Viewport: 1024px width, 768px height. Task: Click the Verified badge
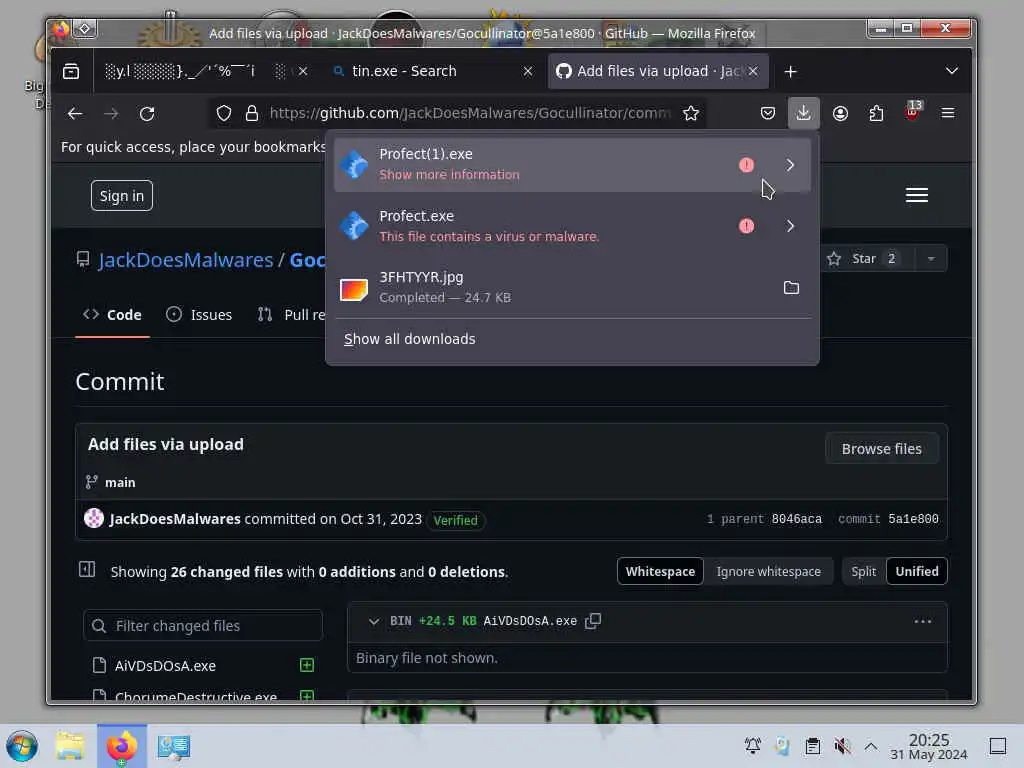455,520
